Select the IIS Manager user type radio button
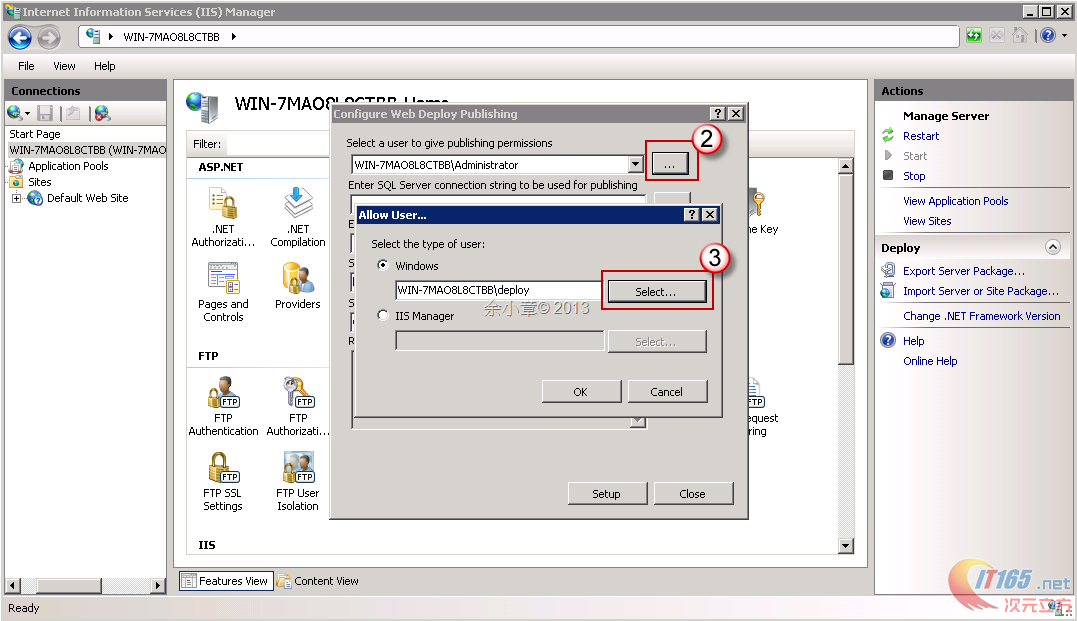Screen dimensions: 1077x621 click(x=383, y=315)
